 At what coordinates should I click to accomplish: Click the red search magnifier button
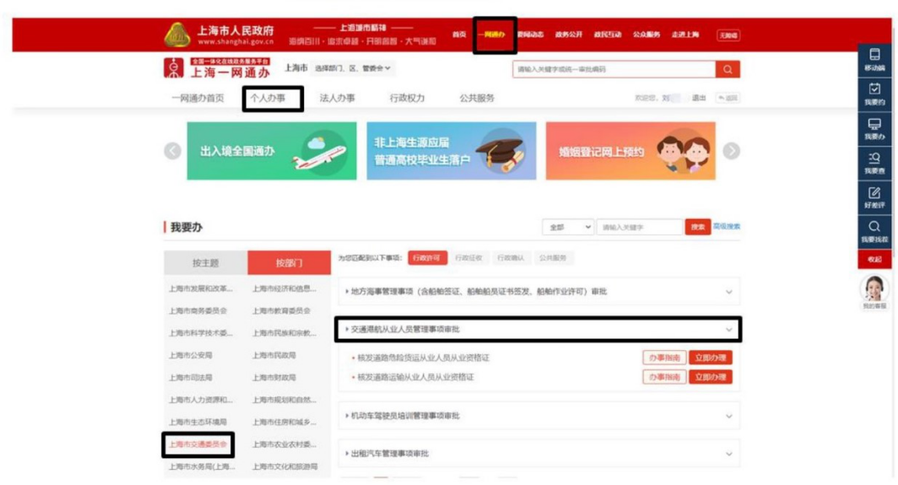727,69
